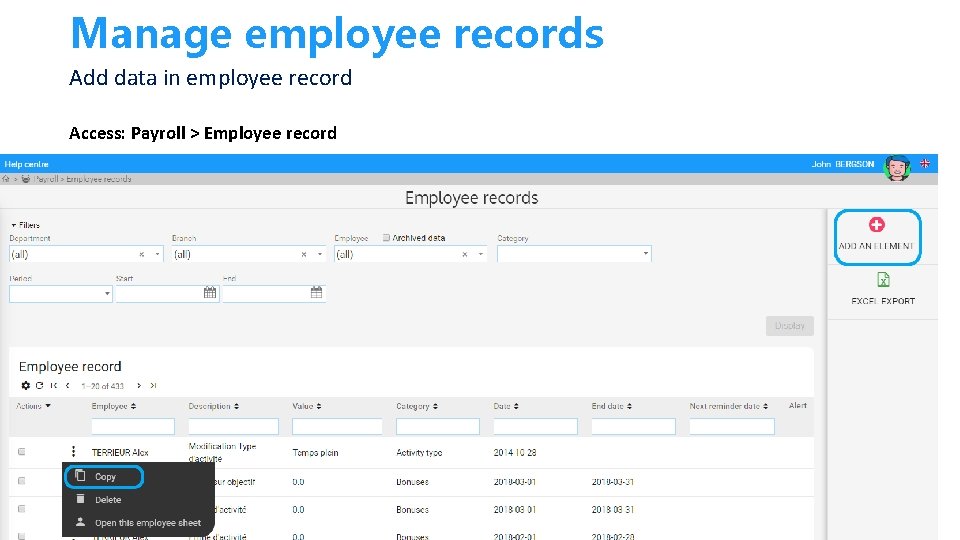The image size is (960, 540).
Task: Click the 'Temps plein' value cell
Action: (x=315, y=452)
